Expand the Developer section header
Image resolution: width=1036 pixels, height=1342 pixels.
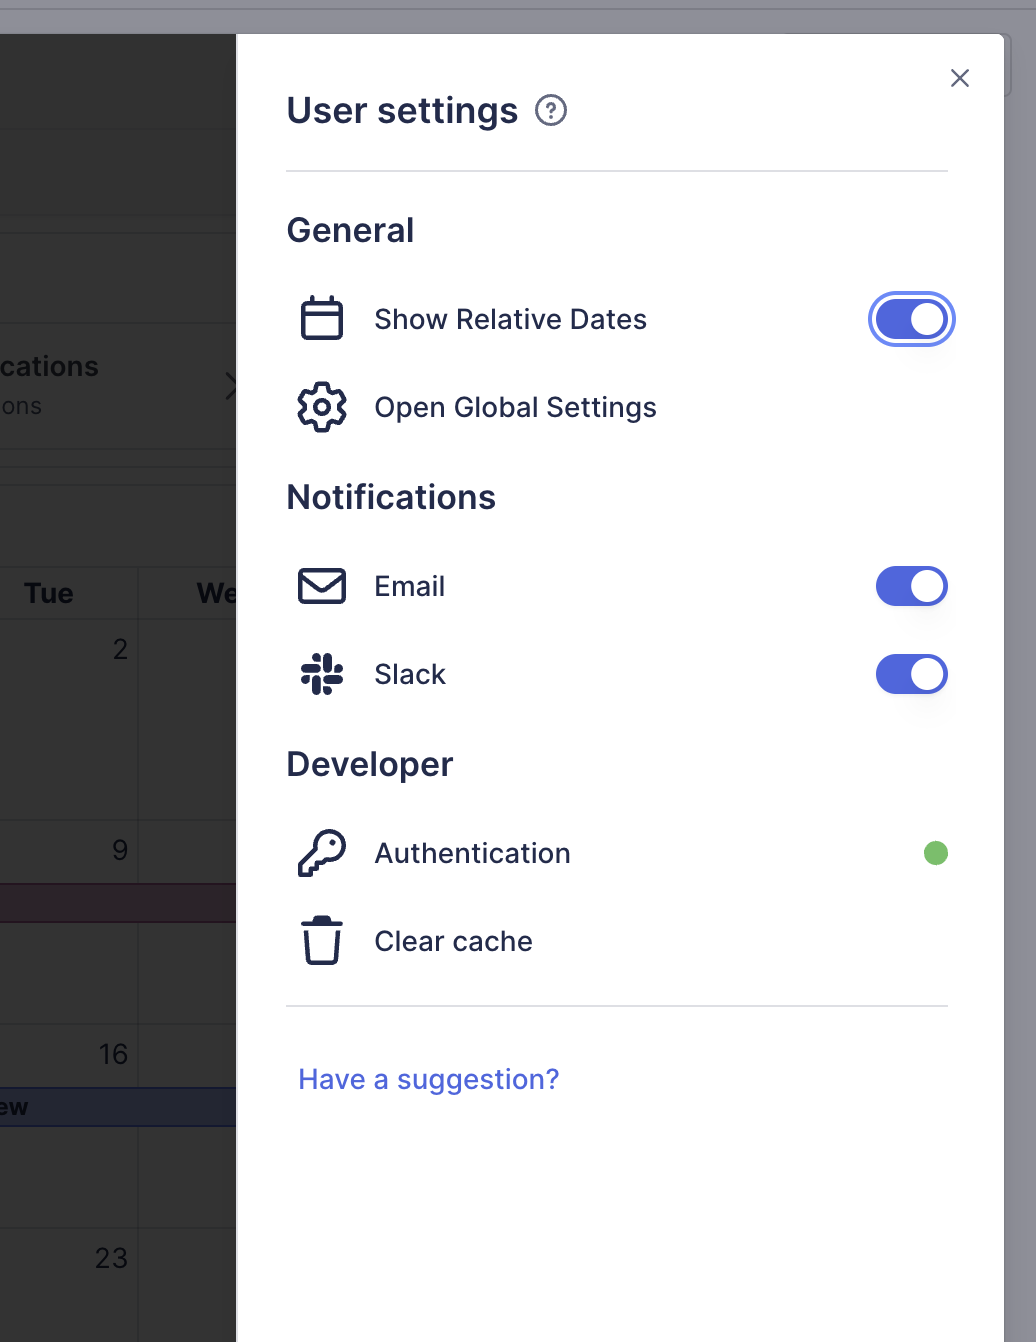[369, 764]
